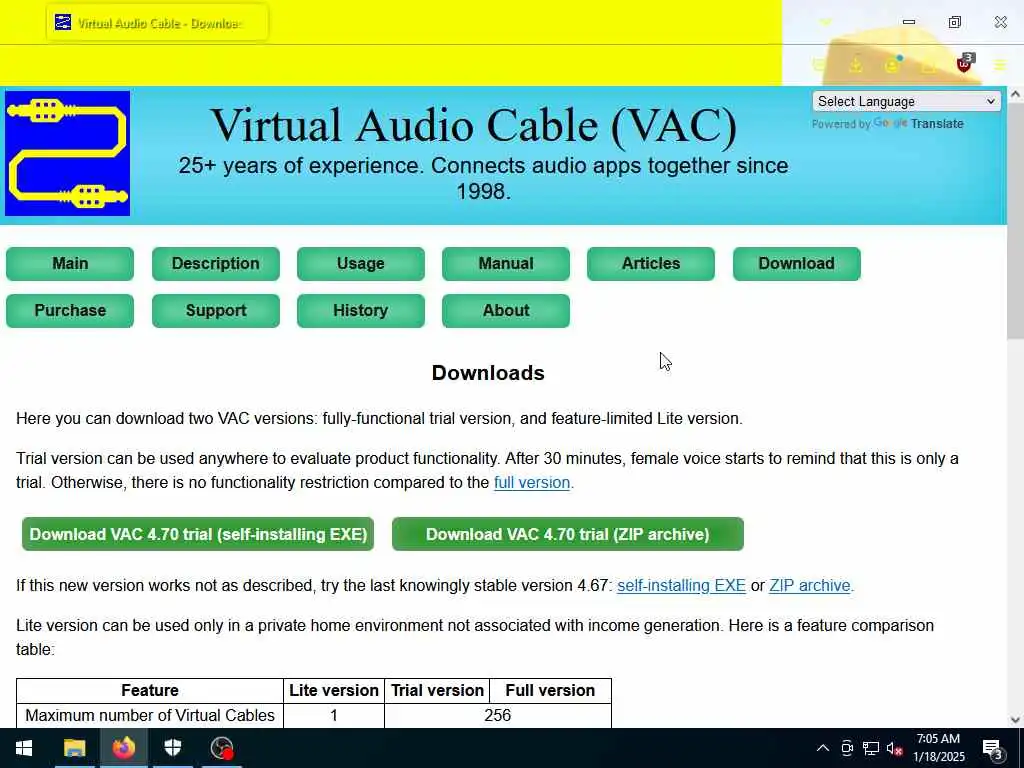
Task: Open the About page
Action: click(505, 311)
